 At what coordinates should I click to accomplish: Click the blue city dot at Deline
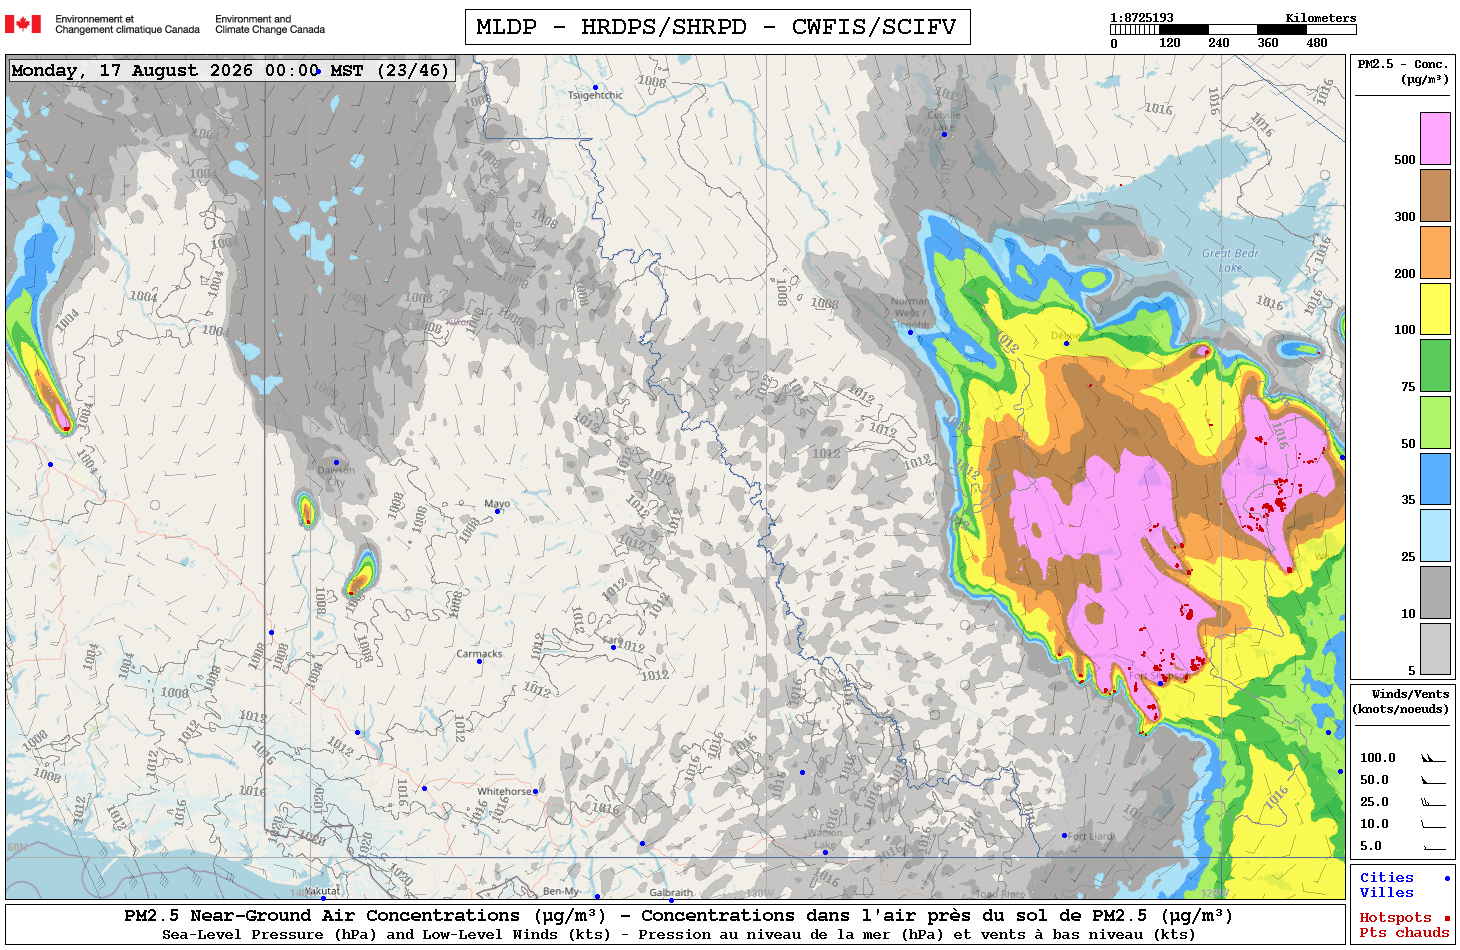coord(1066,344)
